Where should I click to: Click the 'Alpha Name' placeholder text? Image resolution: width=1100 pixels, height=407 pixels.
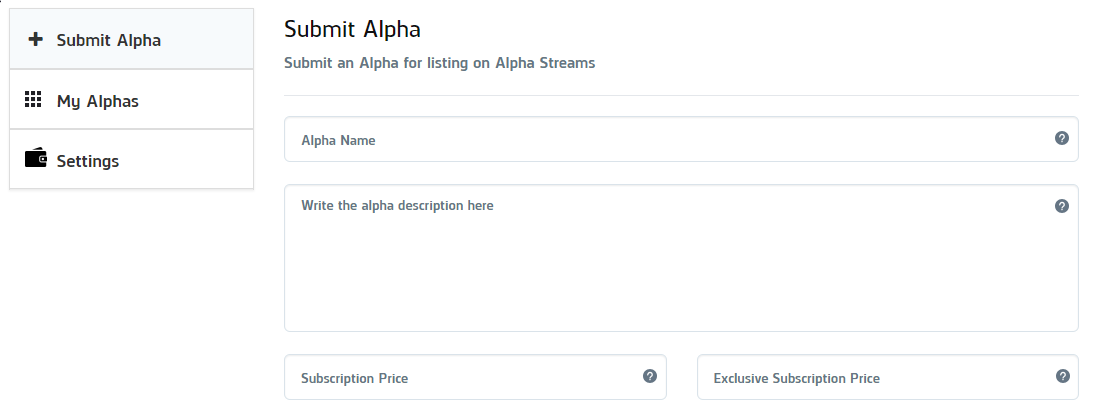(x=338, y=140)
